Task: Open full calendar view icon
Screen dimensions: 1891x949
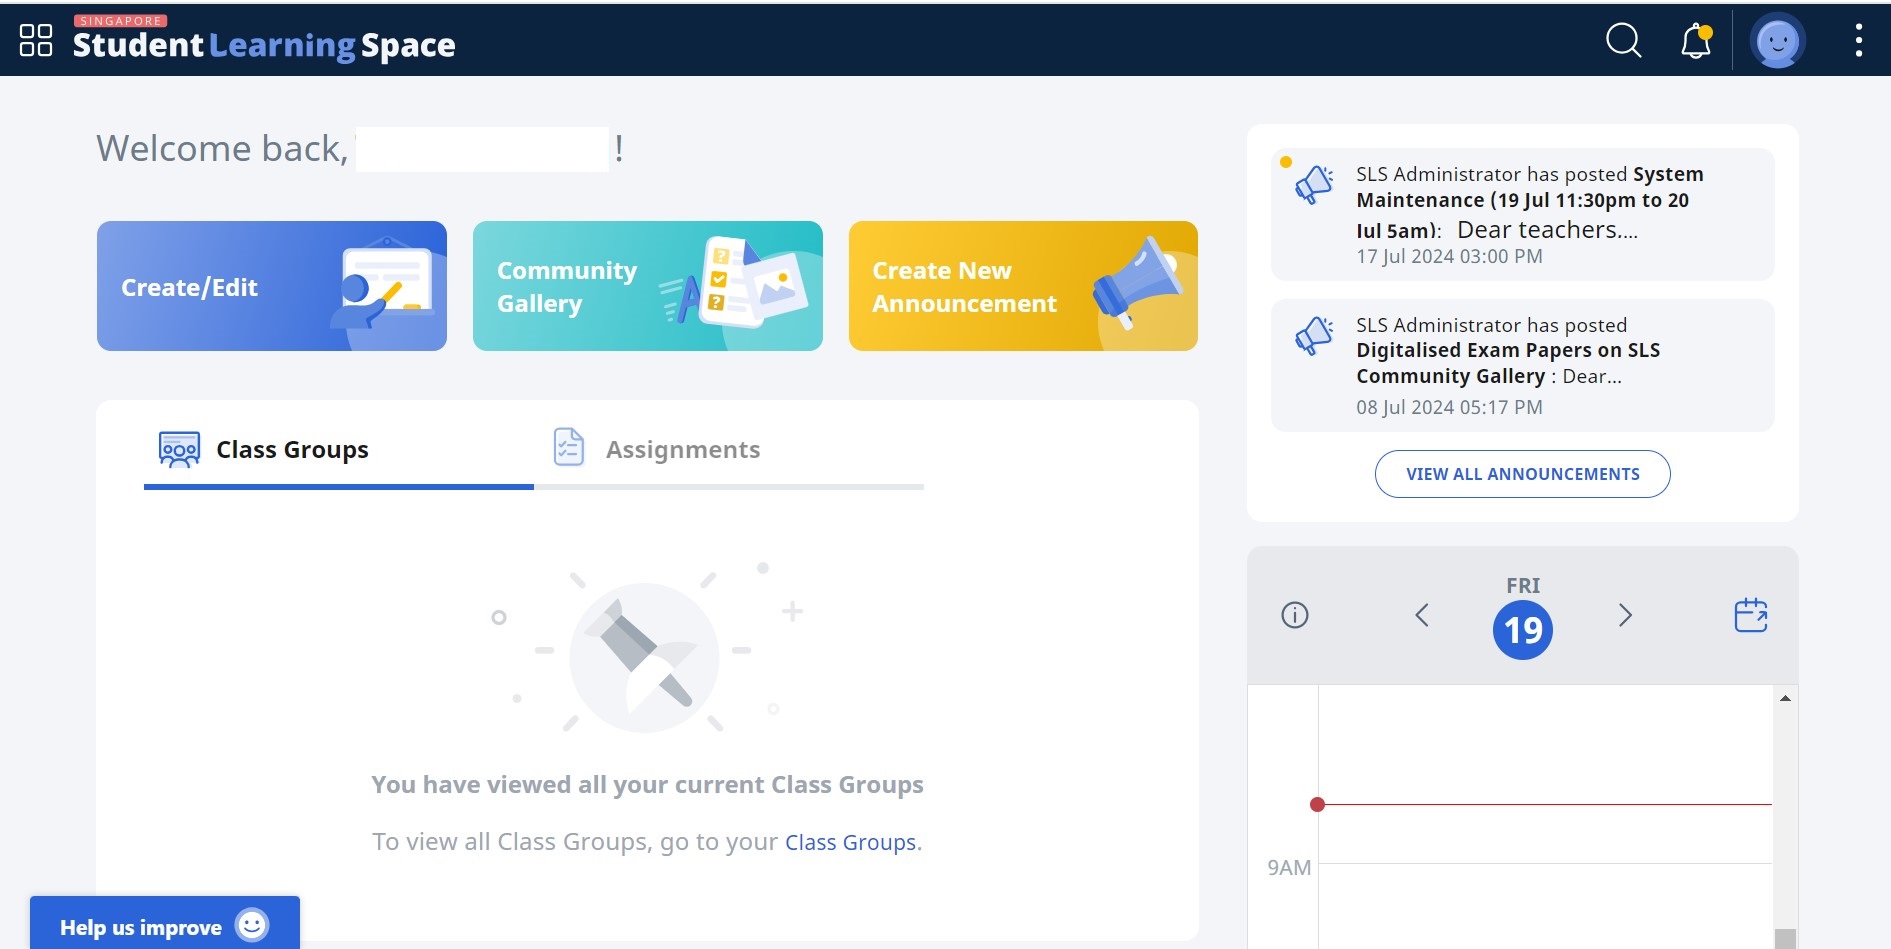Action: [1750, 615]
